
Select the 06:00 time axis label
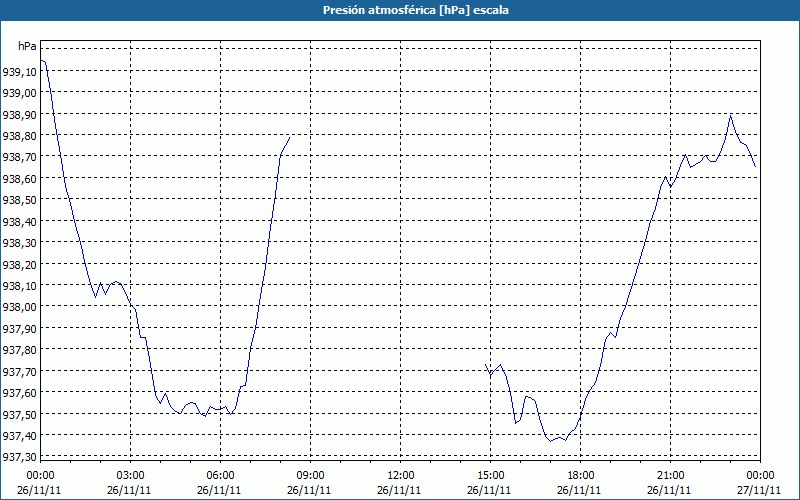(x=220, y=476)
